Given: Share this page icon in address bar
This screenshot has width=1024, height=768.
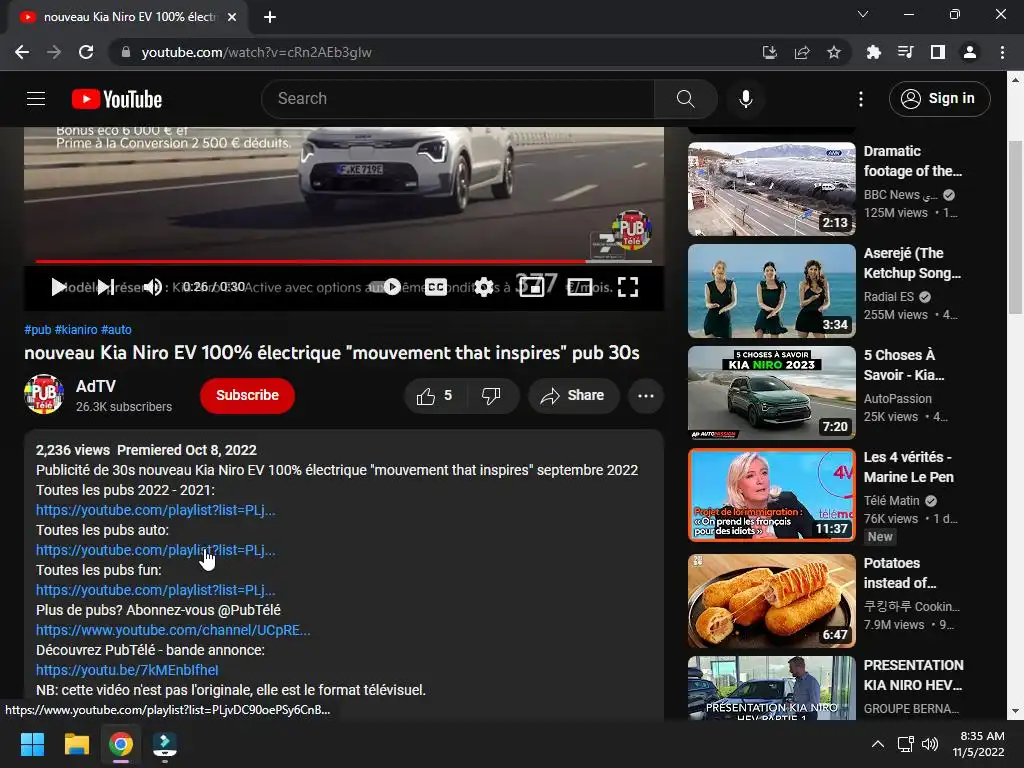Looking at the screenshot, I should (802, 52).
